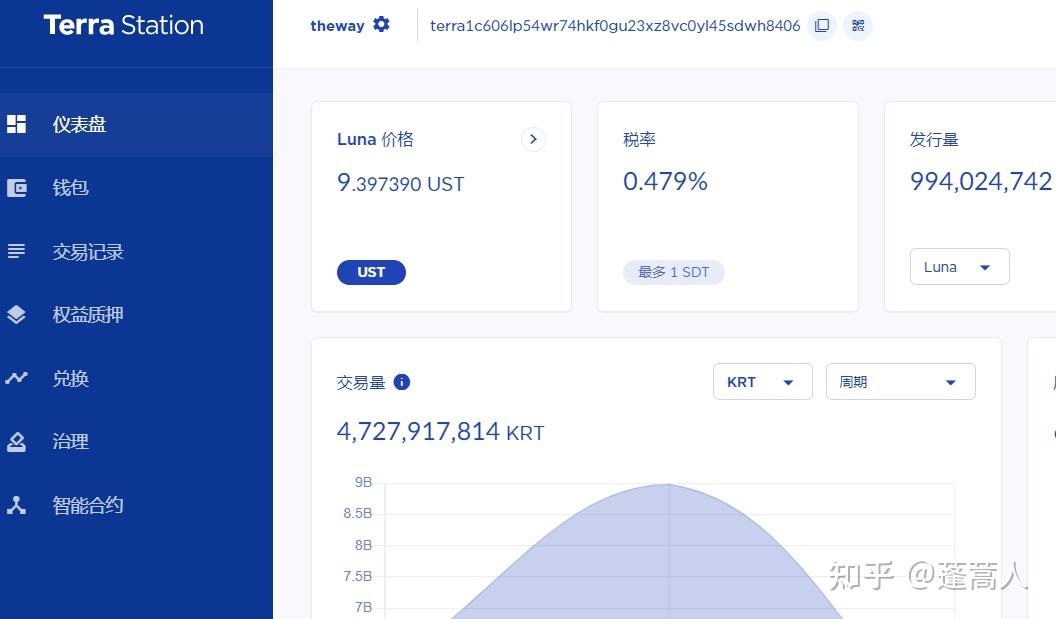The image size is (1056, 619).
Task: Click the 交易记录 transaction history icon
Action: (16, 251)
